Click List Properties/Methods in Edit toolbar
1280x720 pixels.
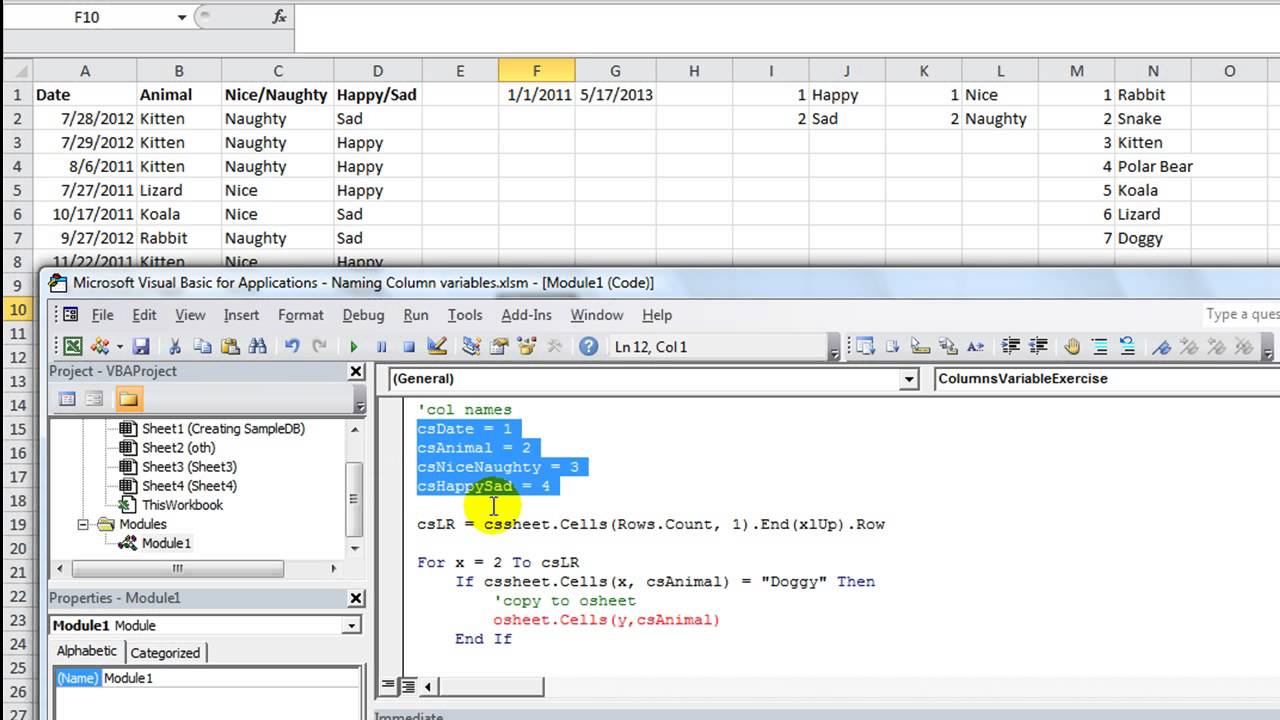[866, 347]
